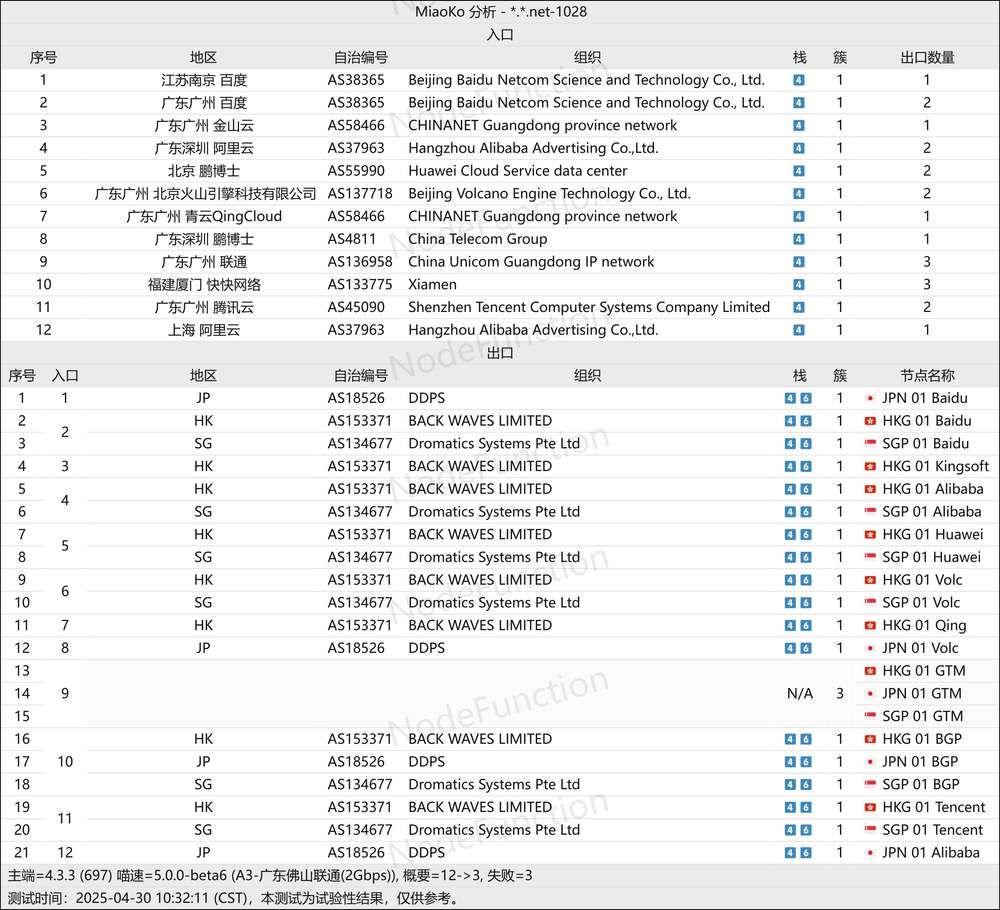Screen dimensions: 1000x910
Task: Click the Singapore flag beside SGP 01 Alibaba
Action: [870, 511]
